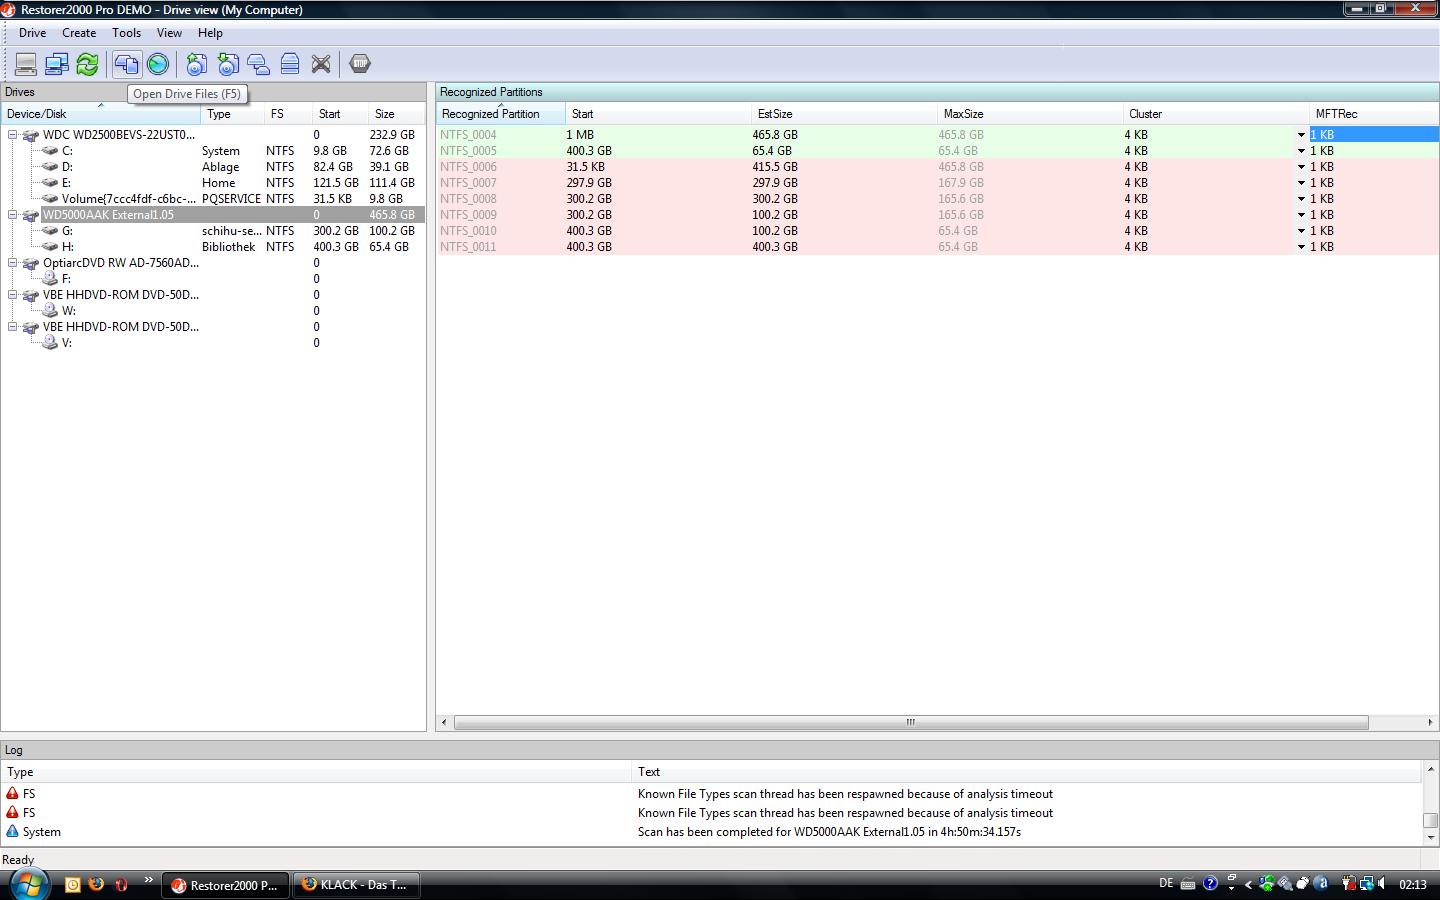Collapse the second VBE HHDVD-ROM node
1440x900 pixels.
(13, 326)
